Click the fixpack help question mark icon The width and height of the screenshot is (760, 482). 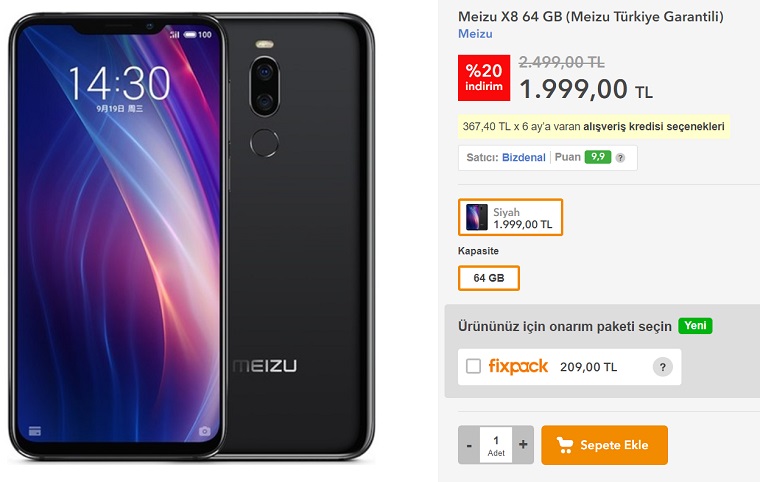[663, 367]
